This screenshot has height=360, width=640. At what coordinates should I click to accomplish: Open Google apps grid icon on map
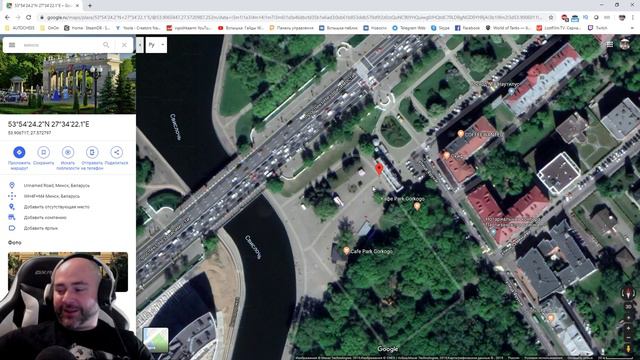click(x=609, y=44)
